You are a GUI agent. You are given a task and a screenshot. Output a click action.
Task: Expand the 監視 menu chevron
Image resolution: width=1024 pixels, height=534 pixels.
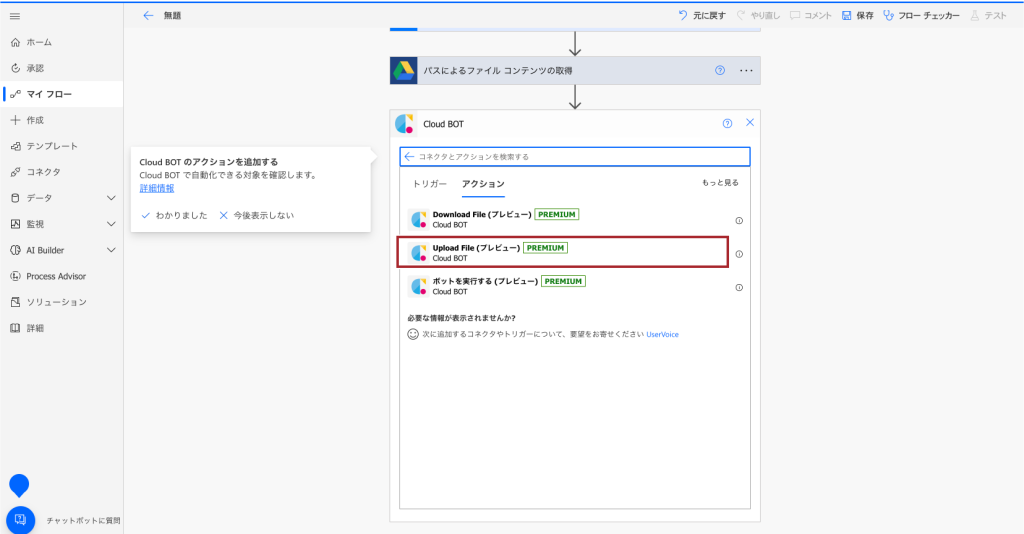pos(111,224)
